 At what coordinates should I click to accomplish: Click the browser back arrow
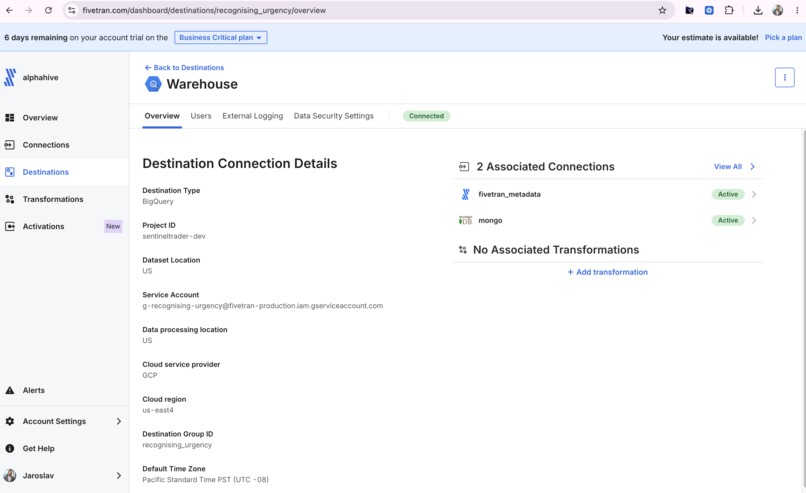pyautogui.click(x=9, y=10)
